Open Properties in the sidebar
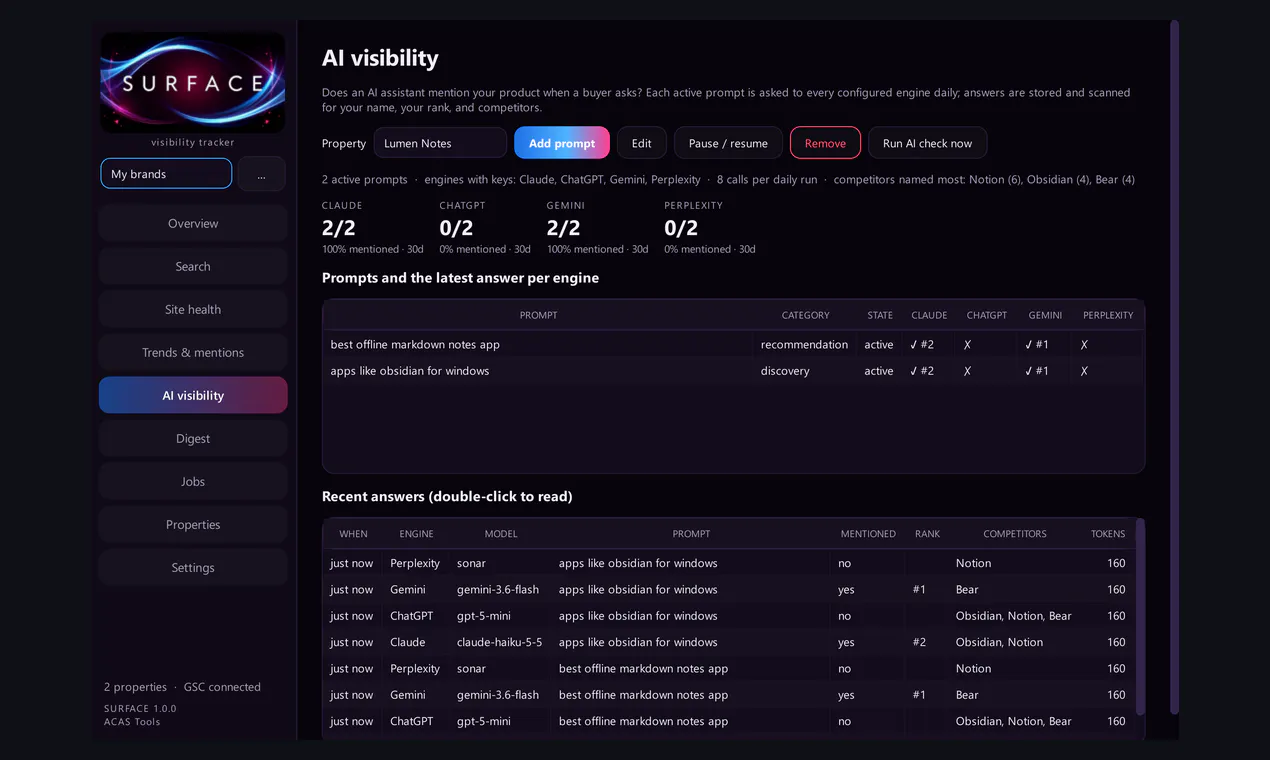 193,524
